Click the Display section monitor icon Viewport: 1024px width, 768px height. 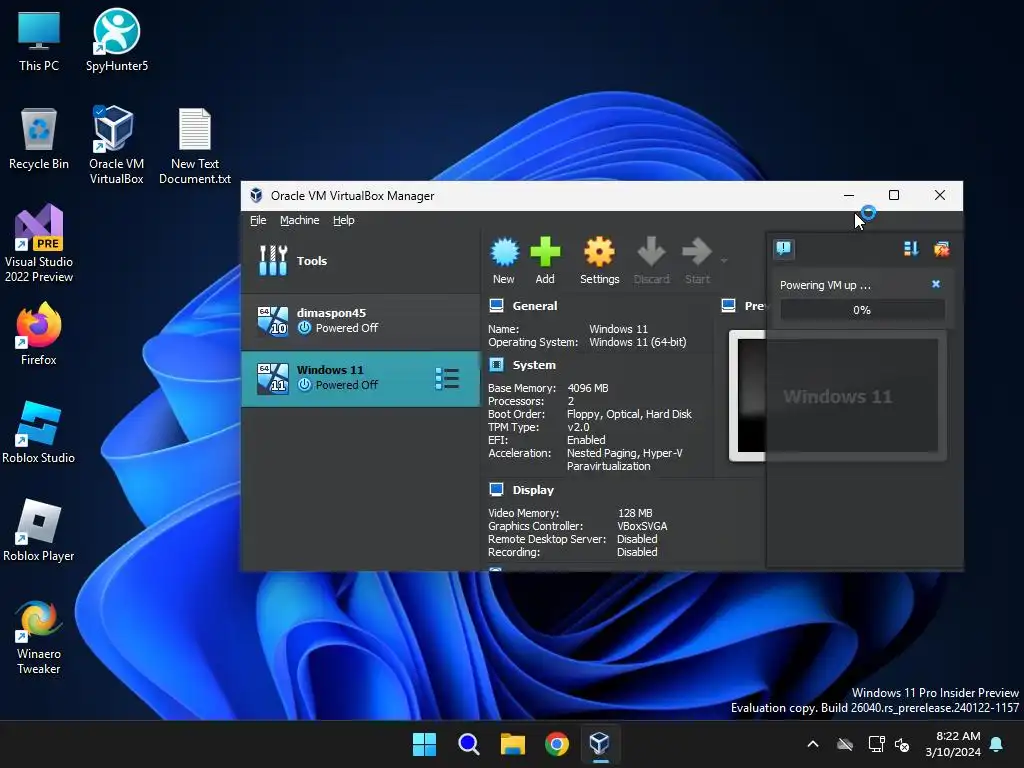(496, 489)
